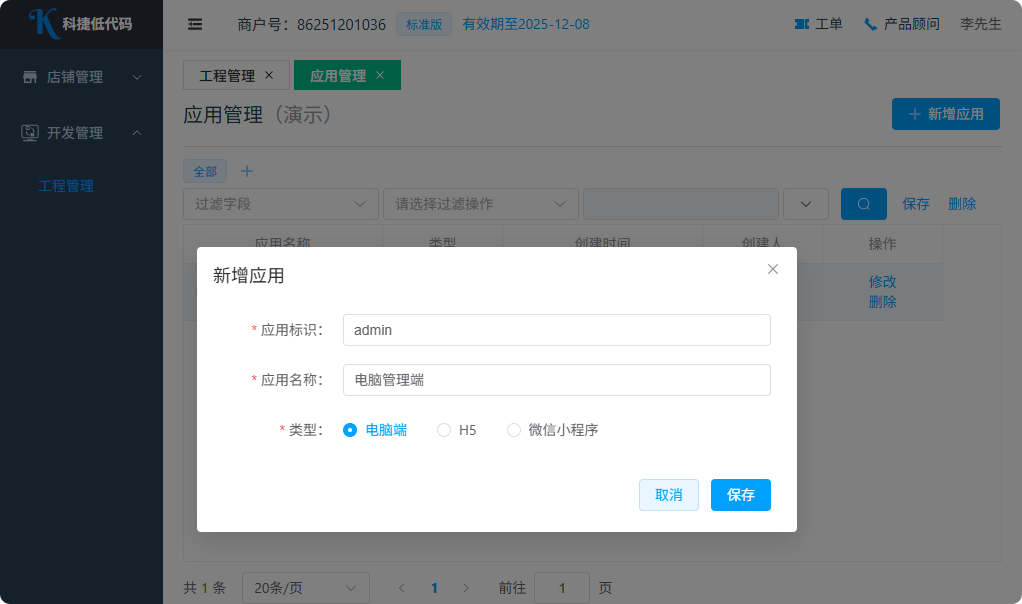The image size is (1022, 604).
Task: Click the hamburger menu collapse icon
Action: (x=195, y=24)
